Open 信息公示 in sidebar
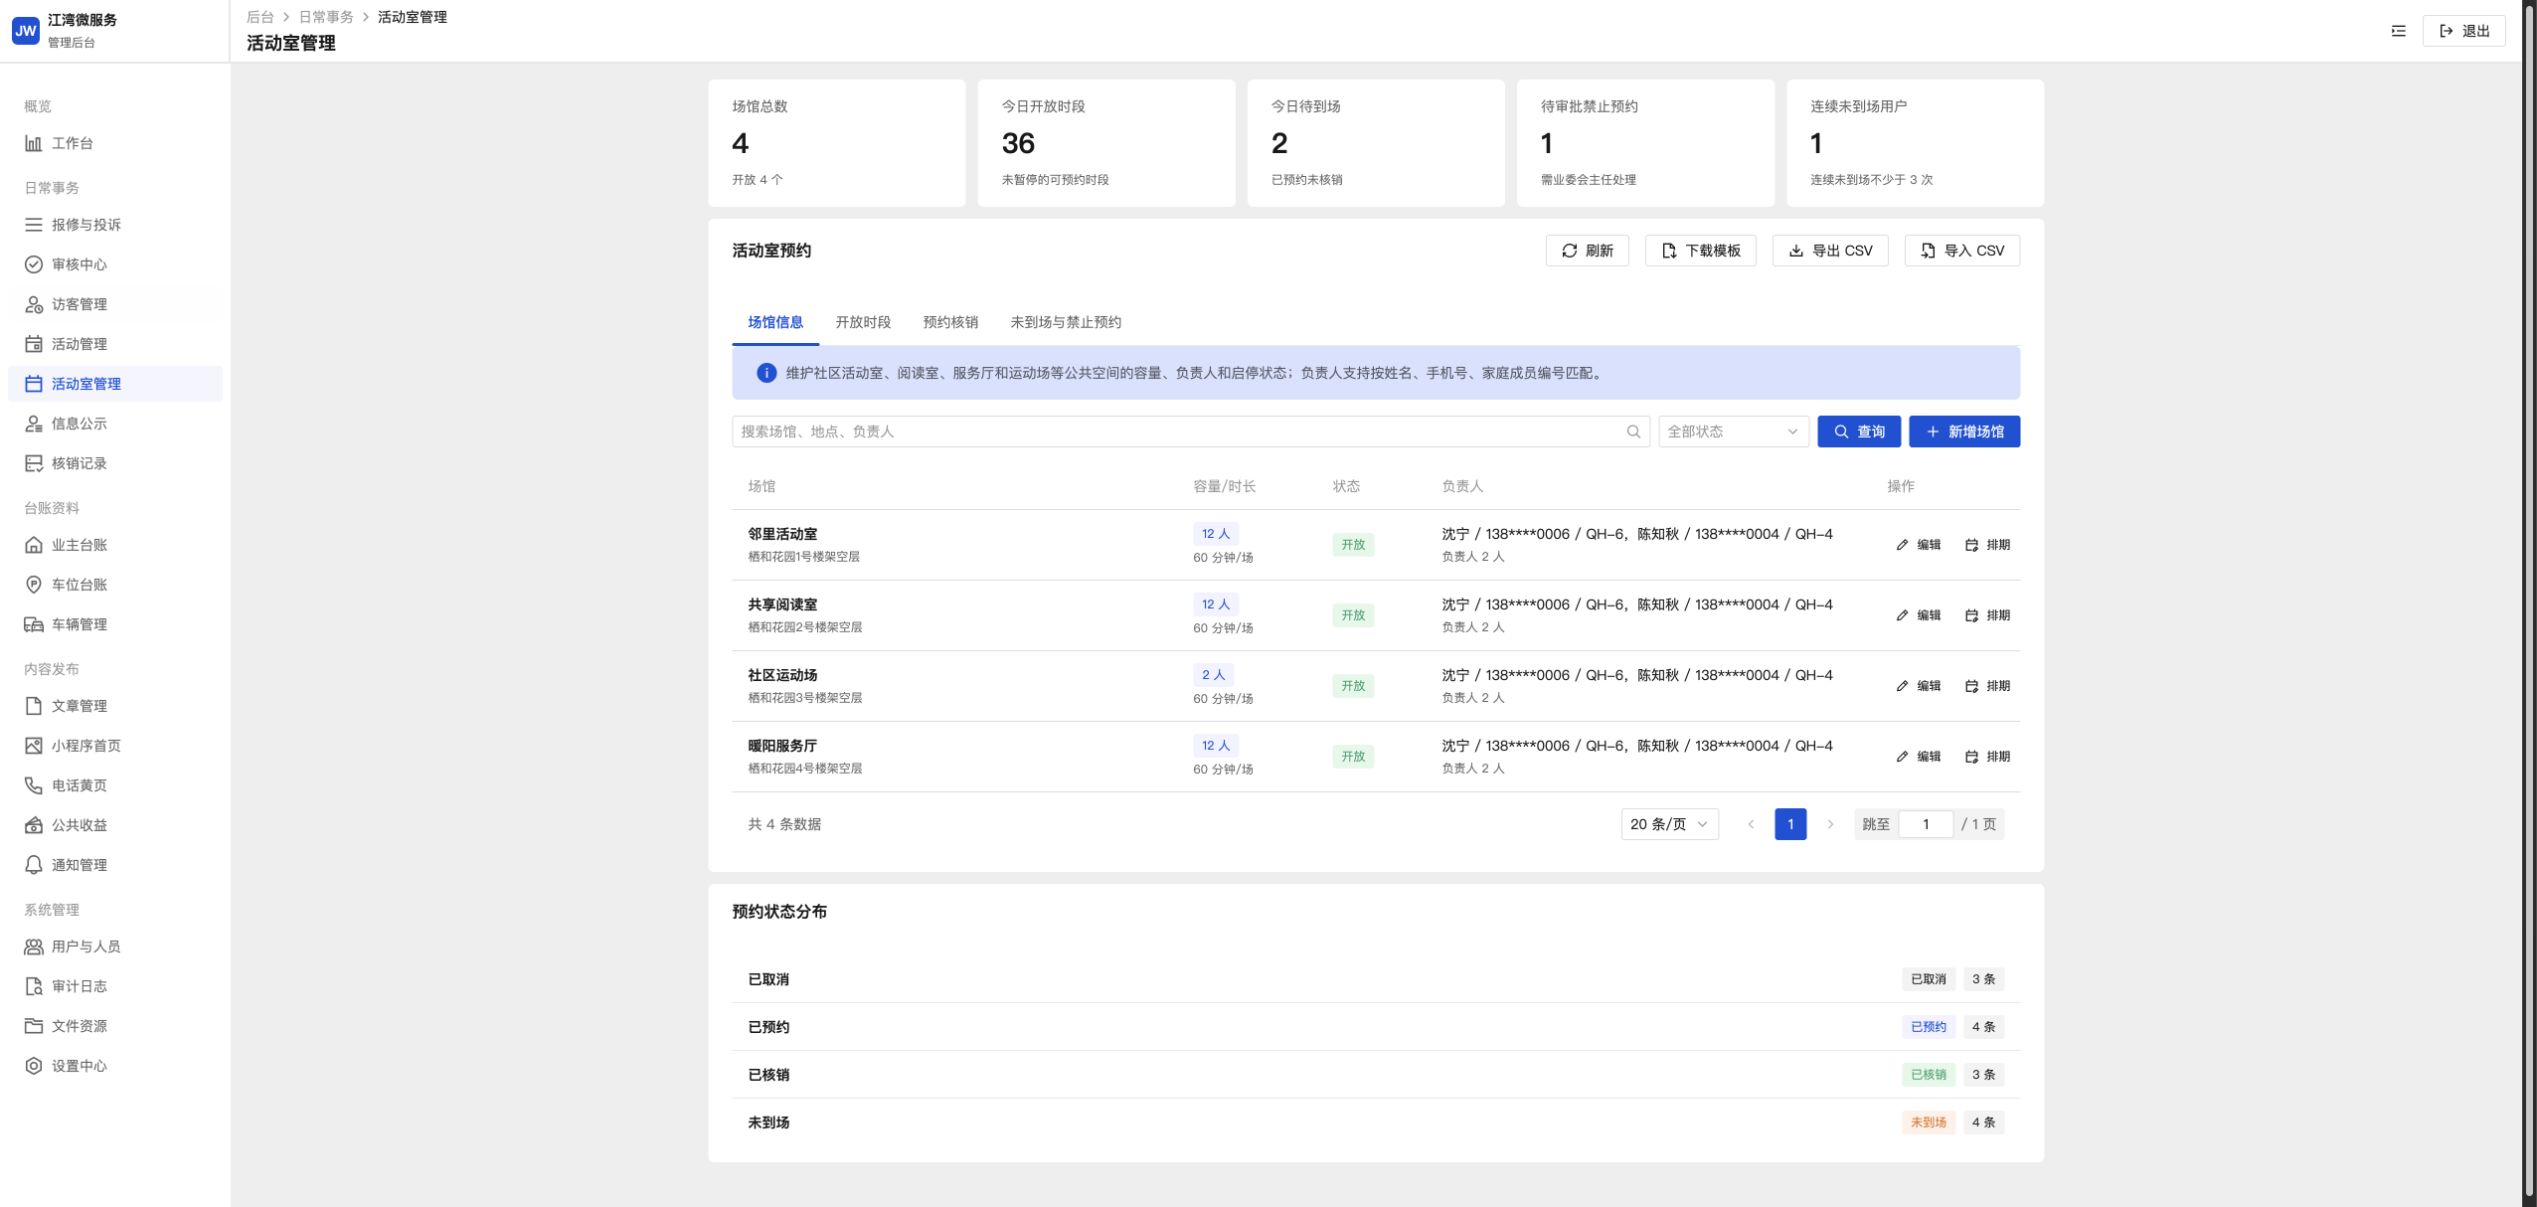2537x1207 pixels. coord(115,424)
